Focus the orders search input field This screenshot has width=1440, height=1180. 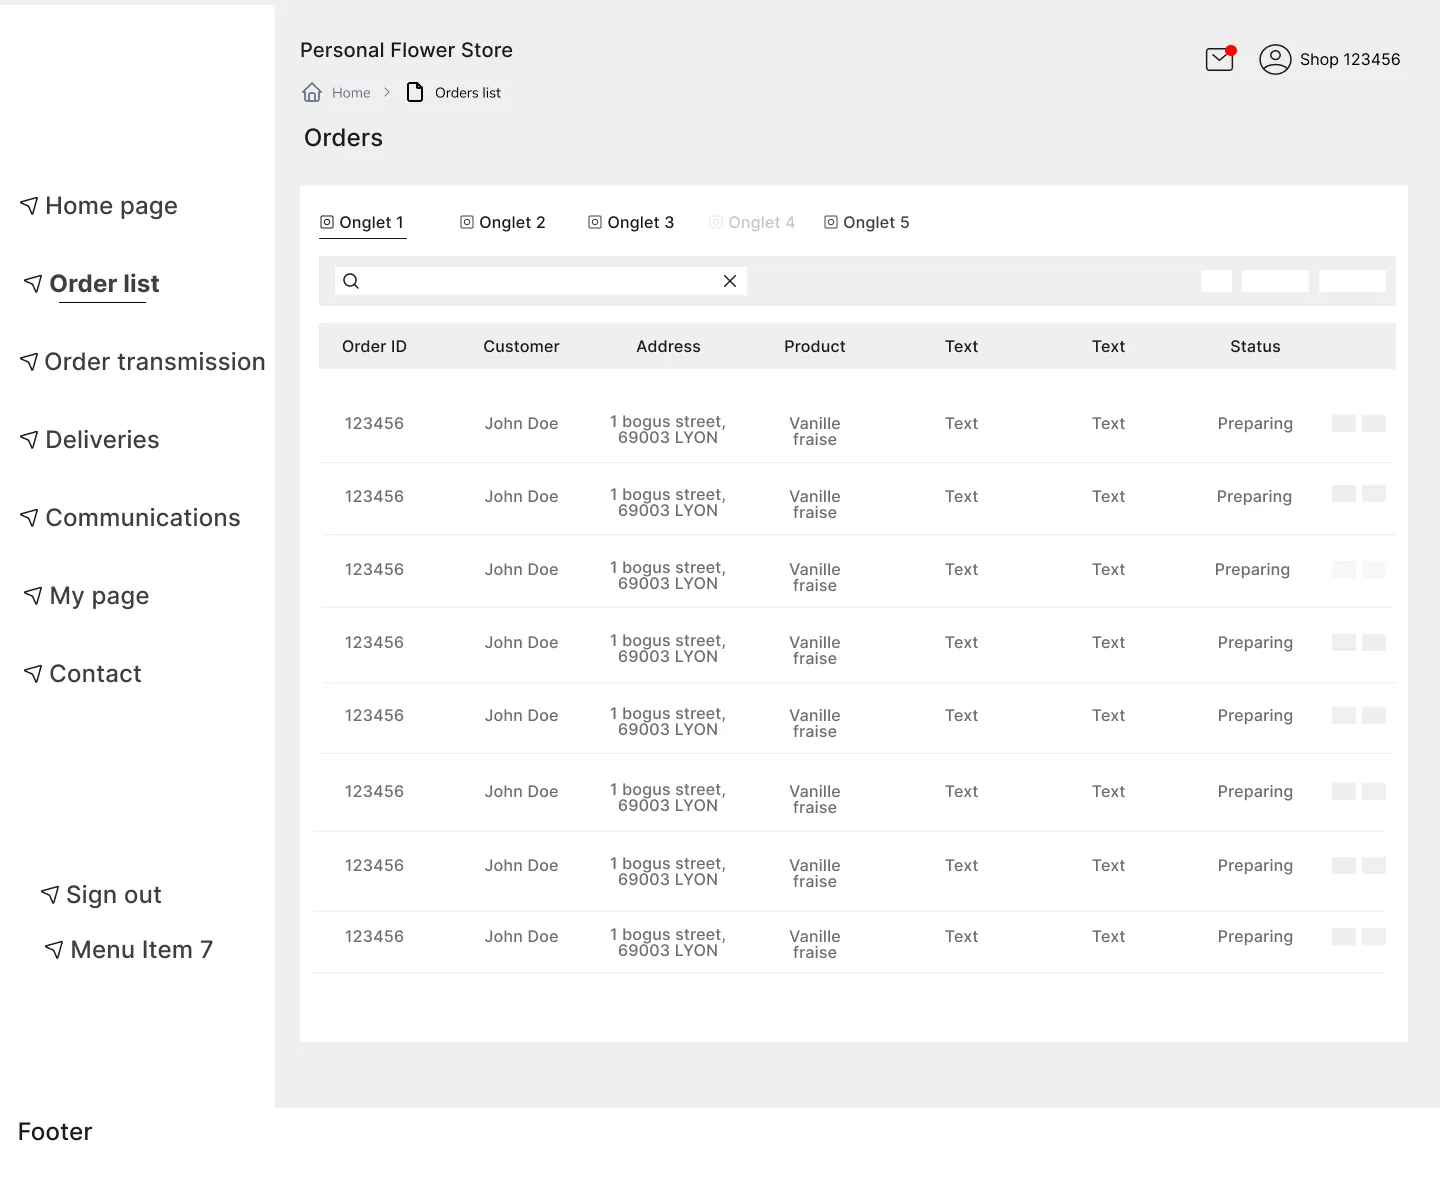point(540,281)
